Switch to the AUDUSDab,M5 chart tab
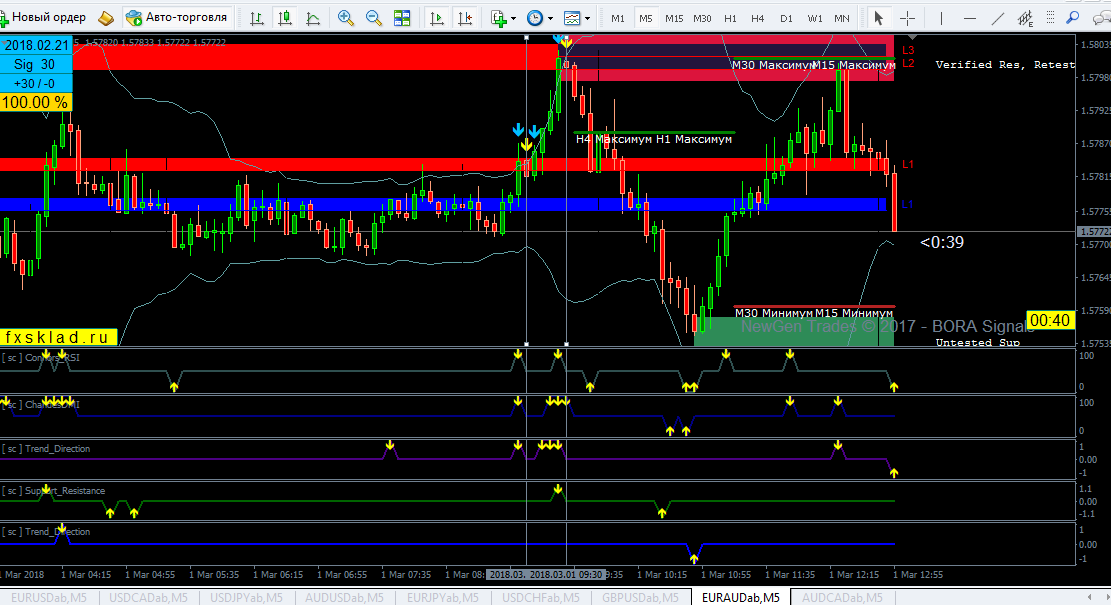The height and width of the screenshot is (605, 1111). [x=344, y=598]
